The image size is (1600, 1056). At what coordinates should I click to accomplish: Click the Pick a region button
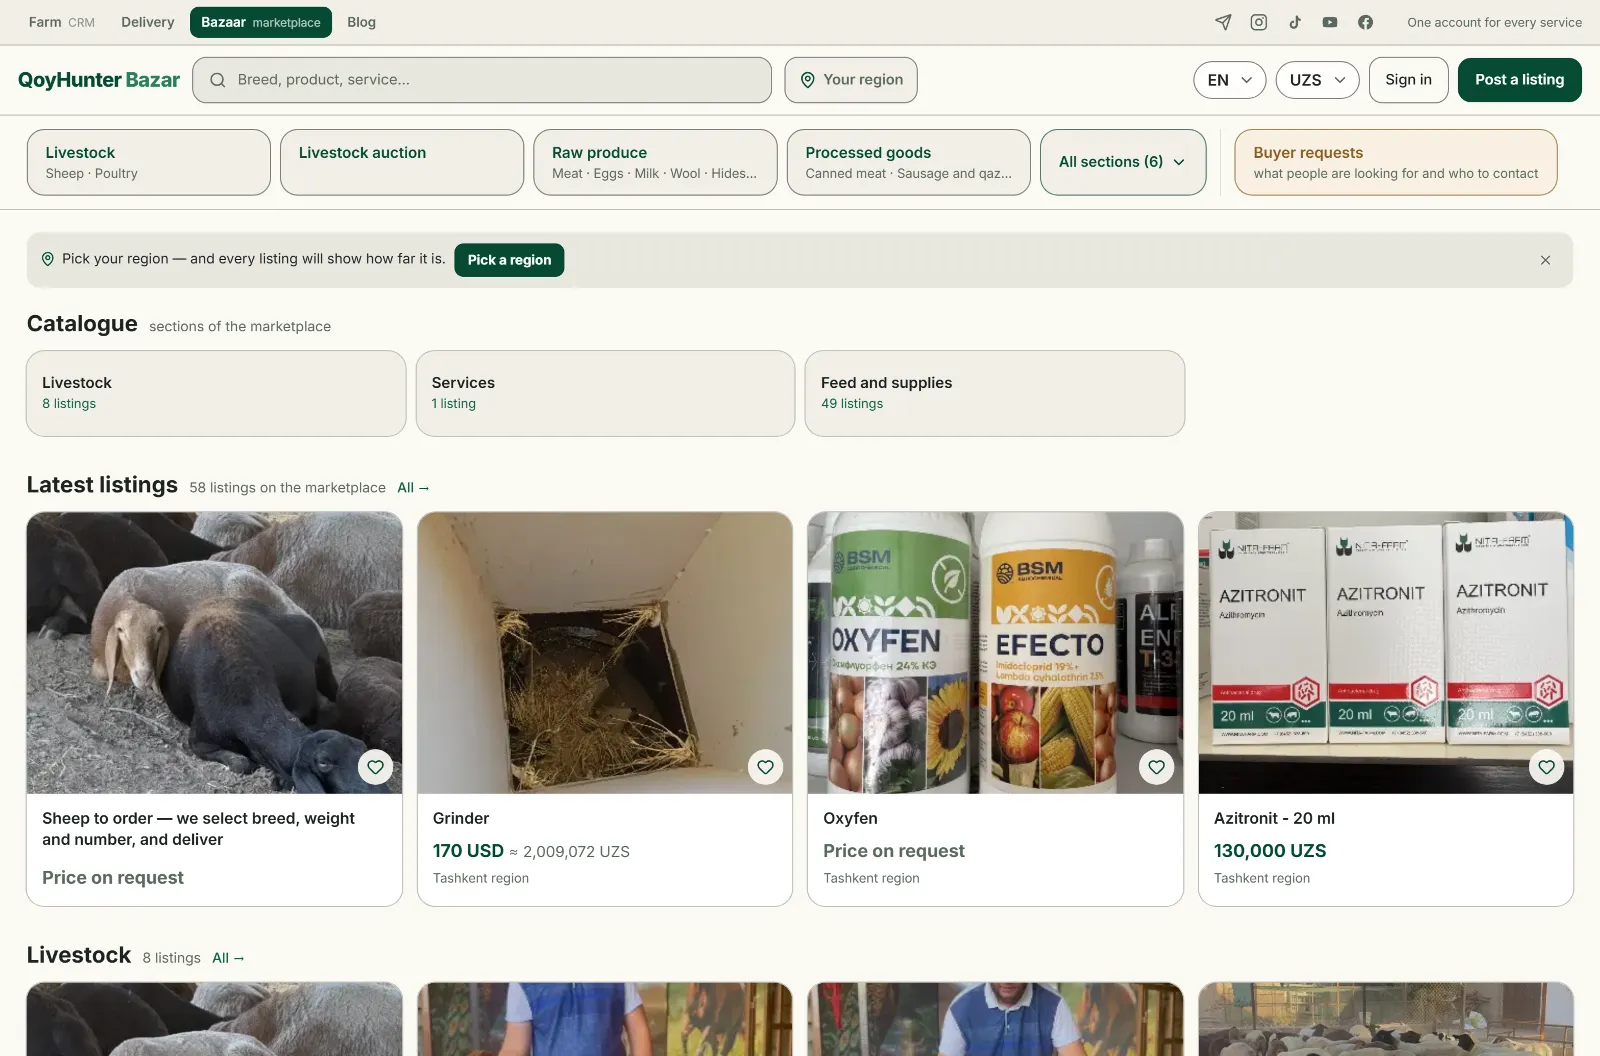coord(509,260)
